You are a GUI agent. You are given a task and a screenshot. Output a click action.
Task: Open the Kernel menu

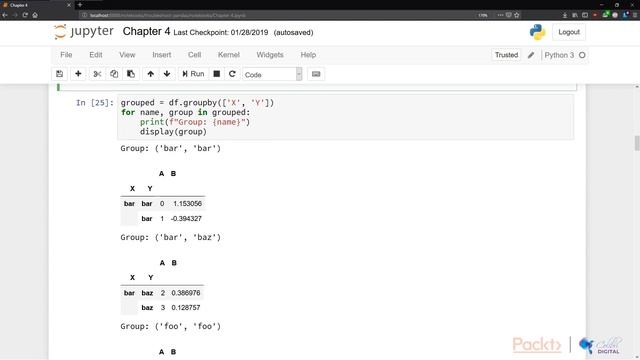(x=229, y=55)
